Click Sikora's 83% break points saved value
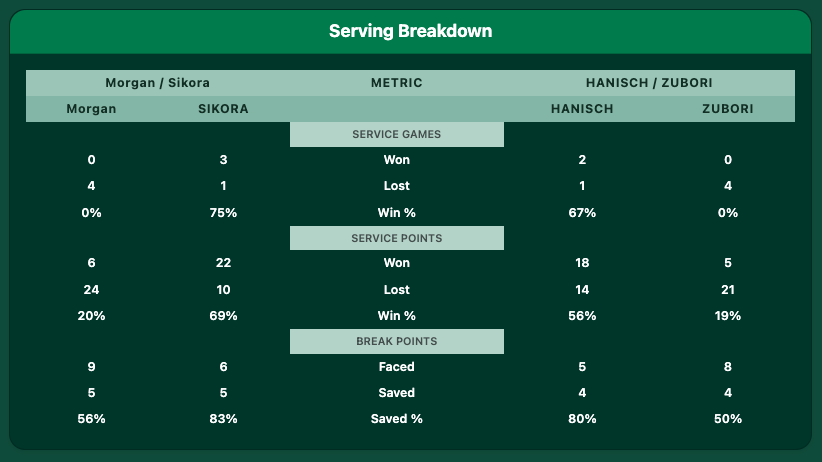This screenshot has width=822, height=462. (x=223, y=419)
